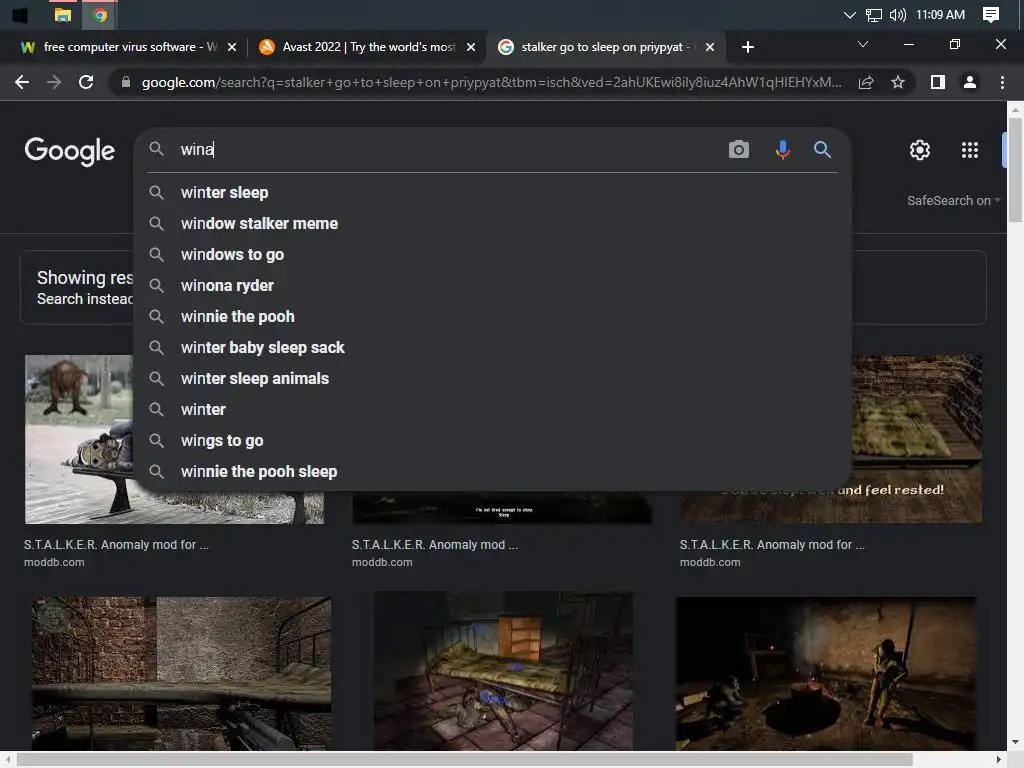
Task: Open the campfire stalkers thumbnail
Action: 827,673
